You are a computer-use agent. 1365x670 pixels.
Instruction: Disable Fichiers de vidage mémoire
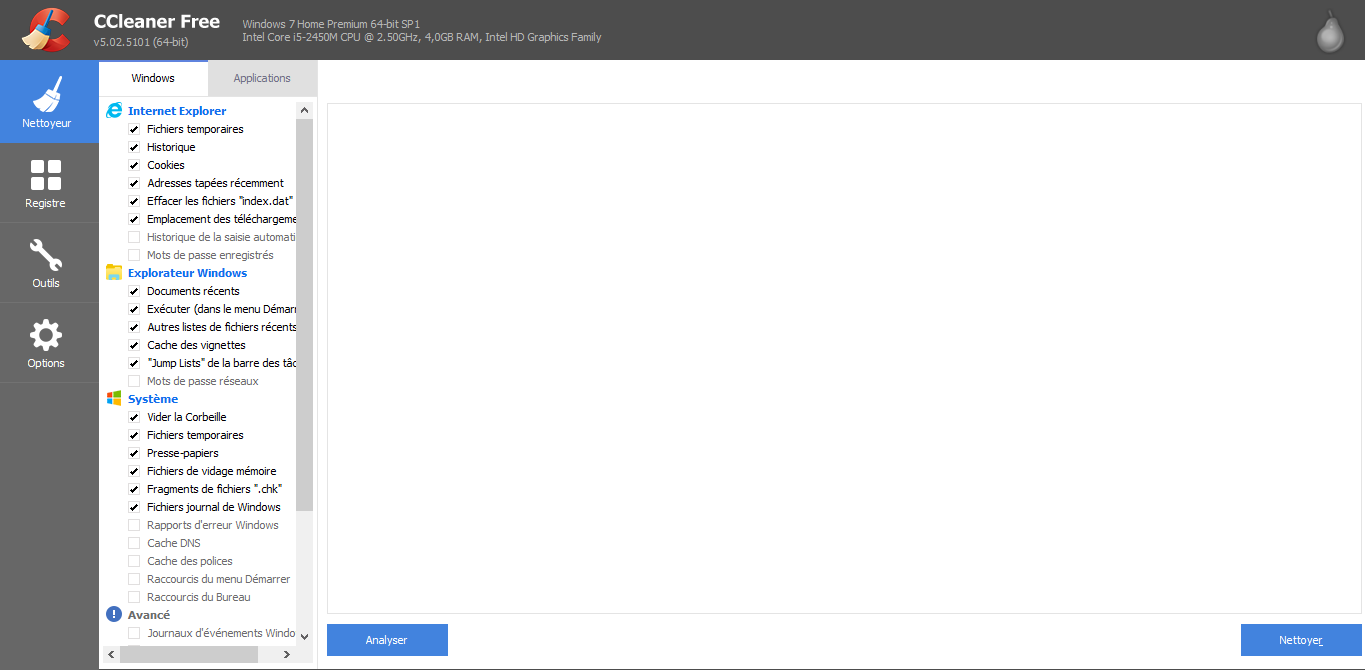tap(134, 471)
